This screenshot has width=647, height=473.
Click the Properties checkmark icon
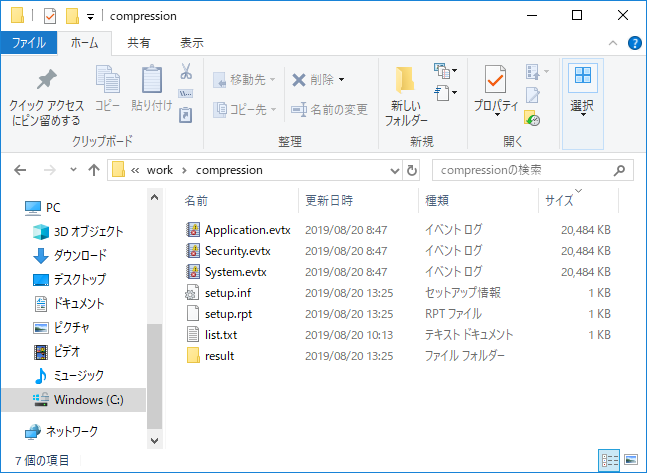[x=495, y=79]
